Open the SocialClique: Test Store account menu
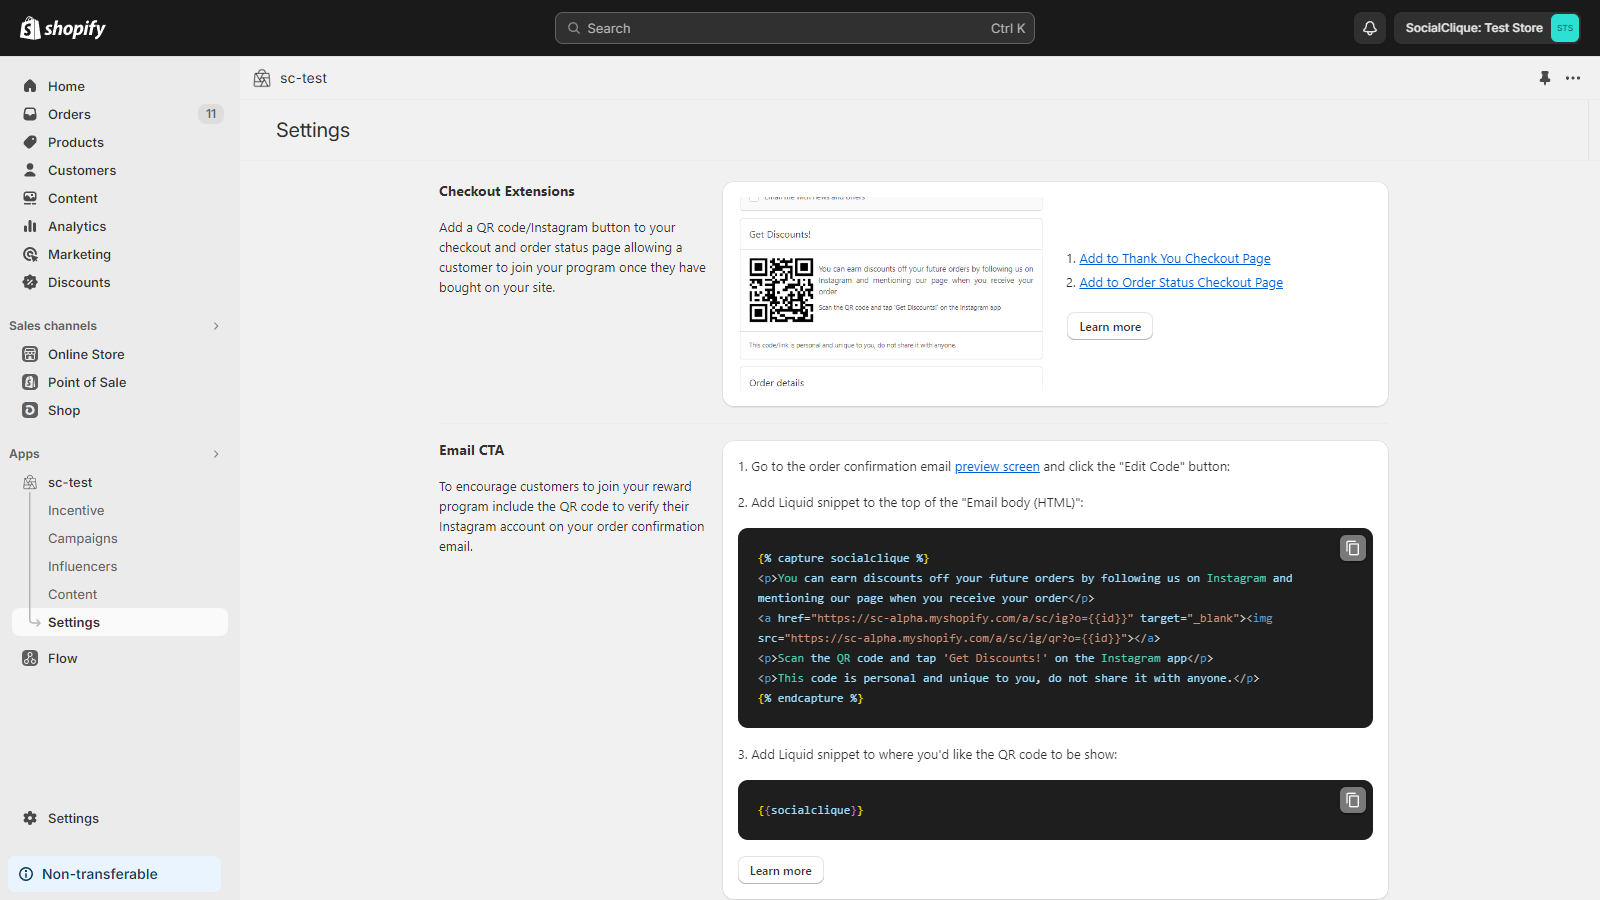 1487,28
